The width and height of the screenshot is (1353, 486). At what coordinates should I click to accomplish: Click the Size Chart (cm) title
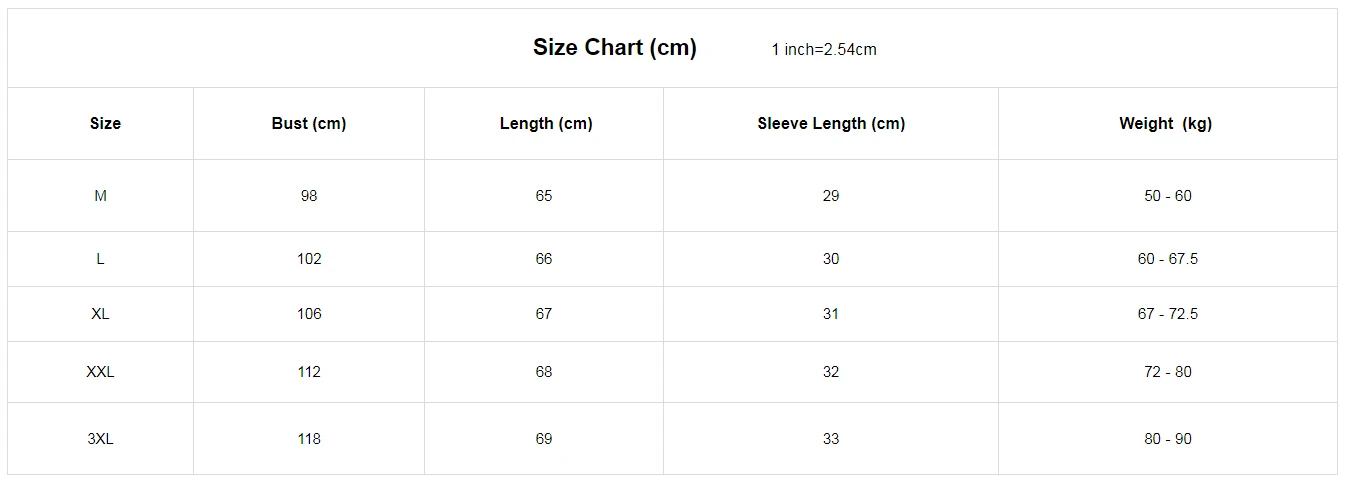point(614,47)
